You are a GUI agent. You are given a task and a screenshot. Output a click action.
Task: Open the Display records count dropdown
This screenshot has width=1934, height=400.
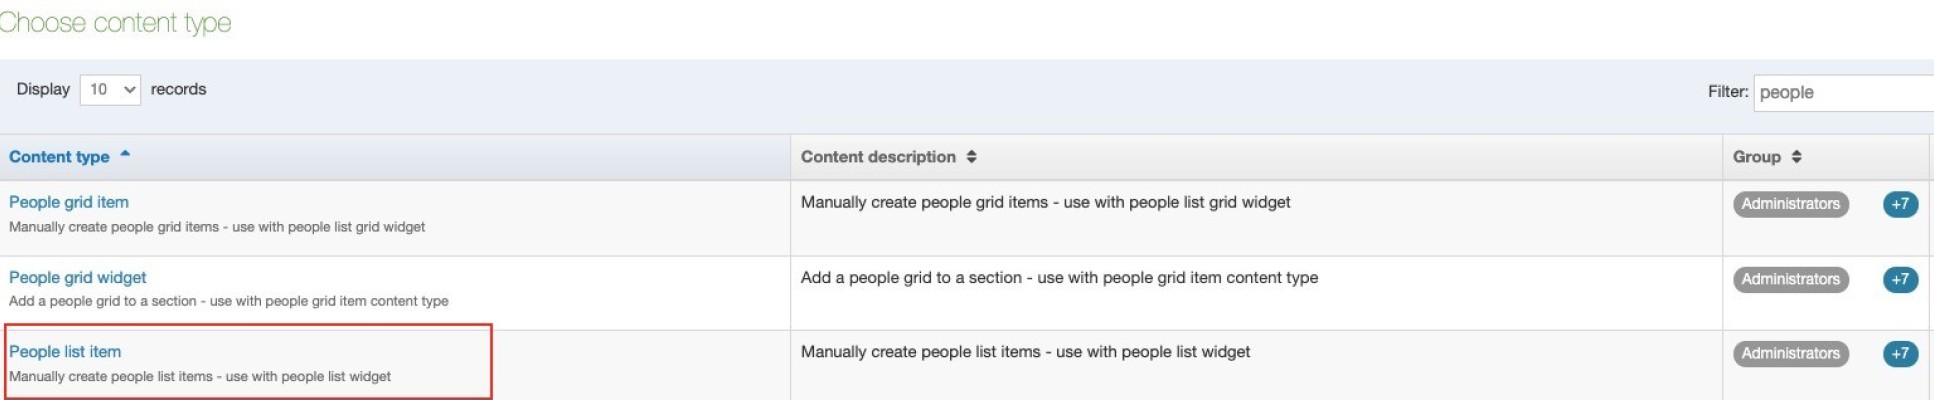coord(110,90)
